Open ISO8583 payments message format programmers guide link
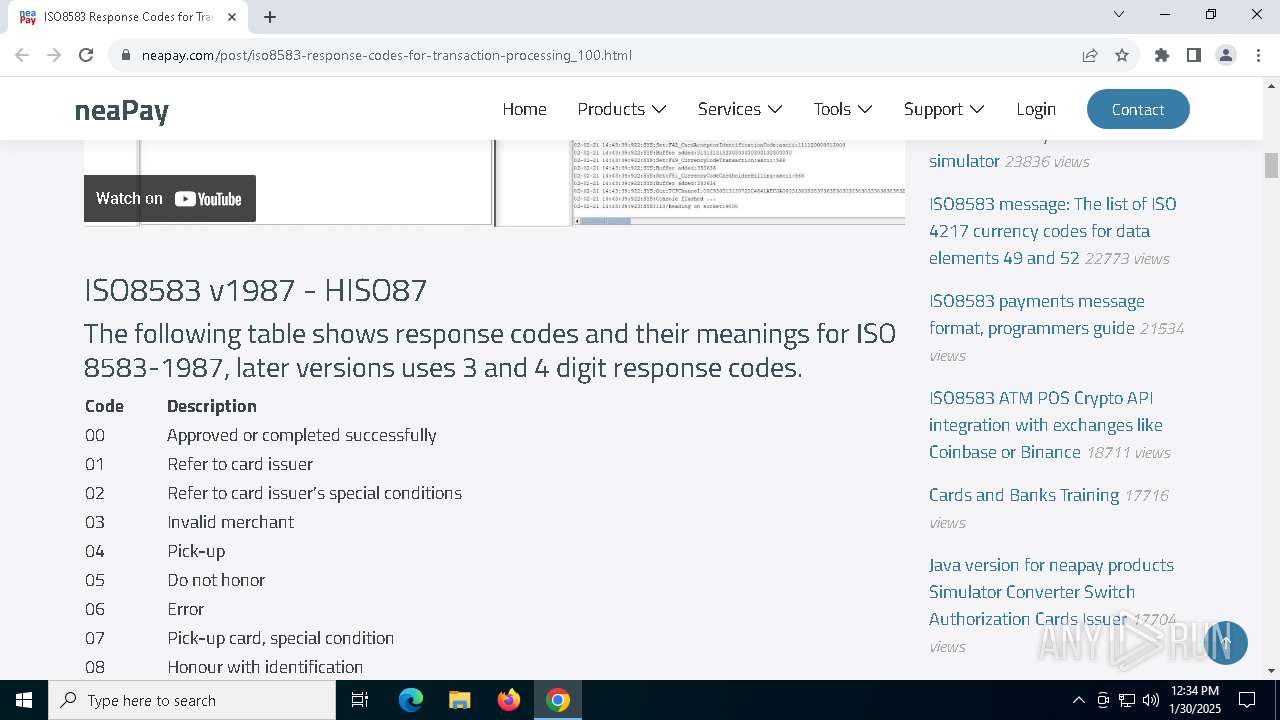Viewport: 1280px width, 720px height. tap(1036, 314)
